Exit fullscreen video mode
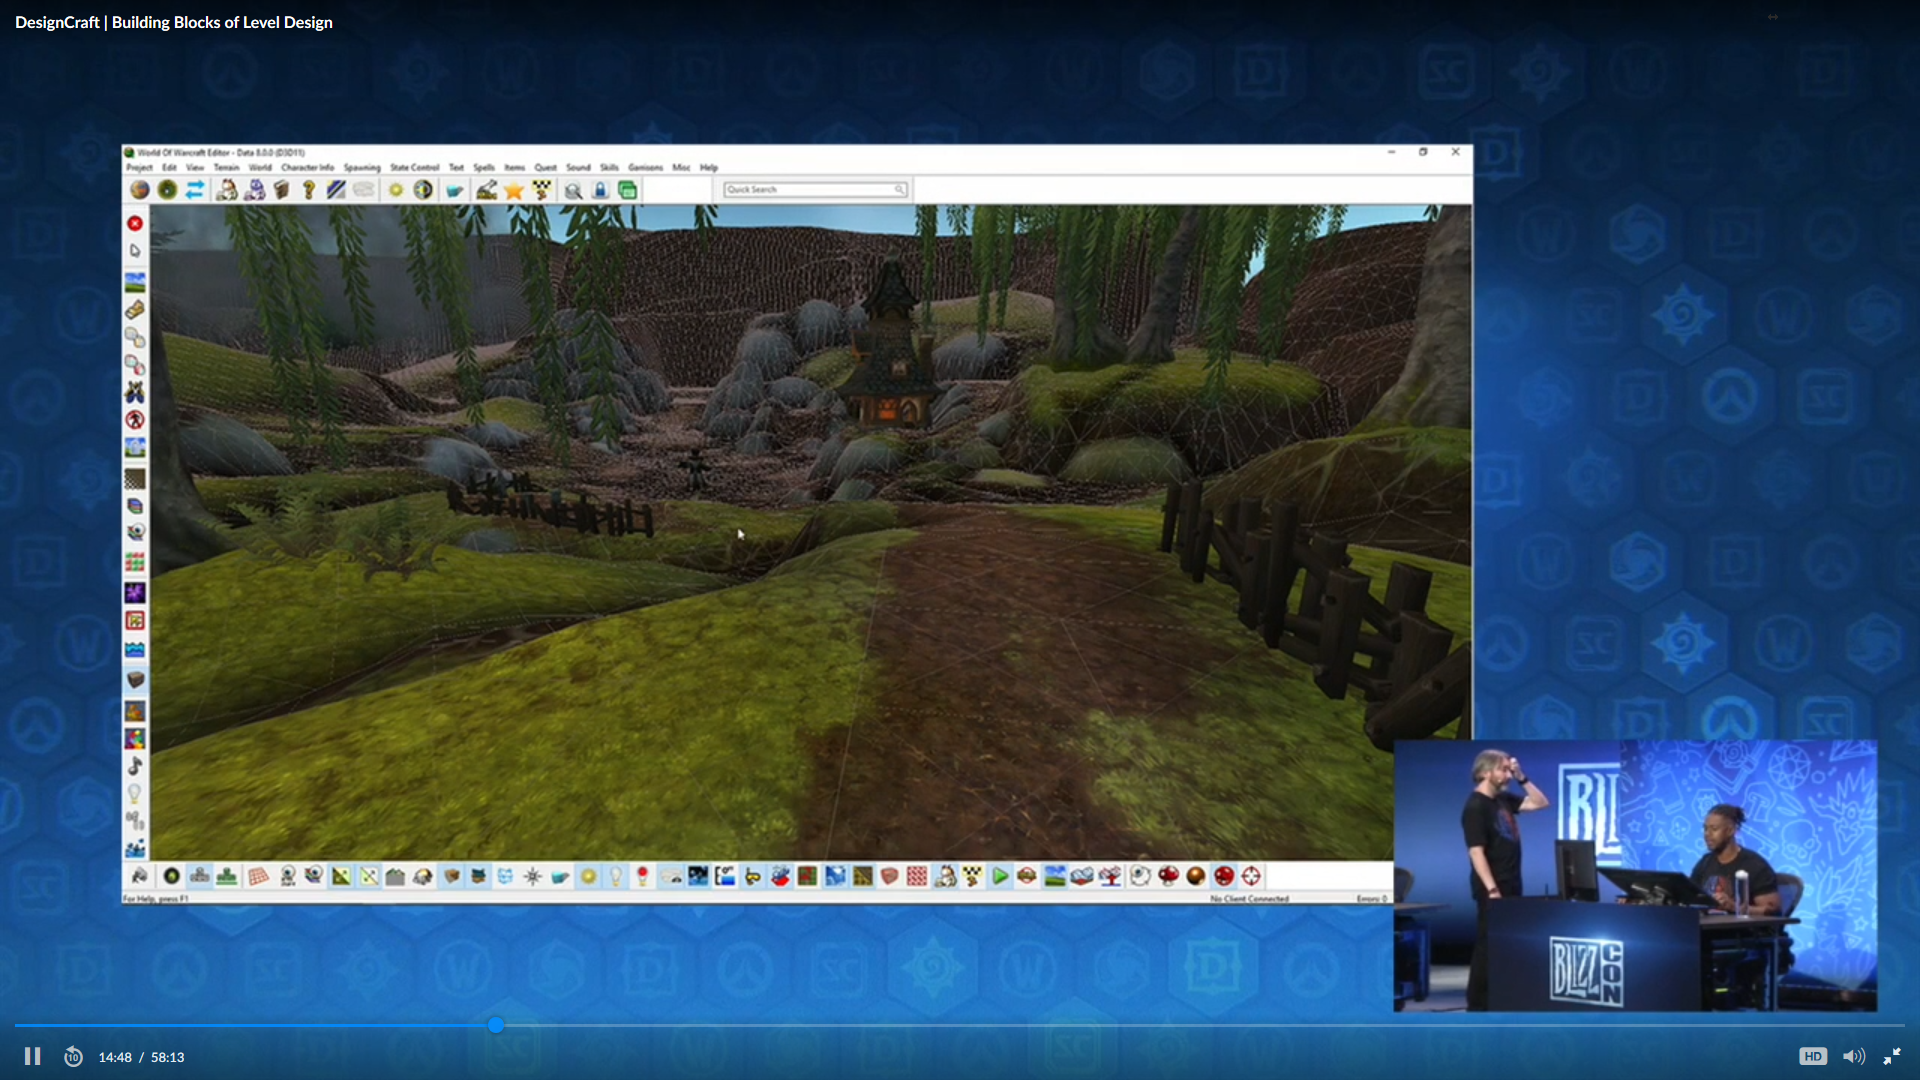 (x=1892, y=1057)
